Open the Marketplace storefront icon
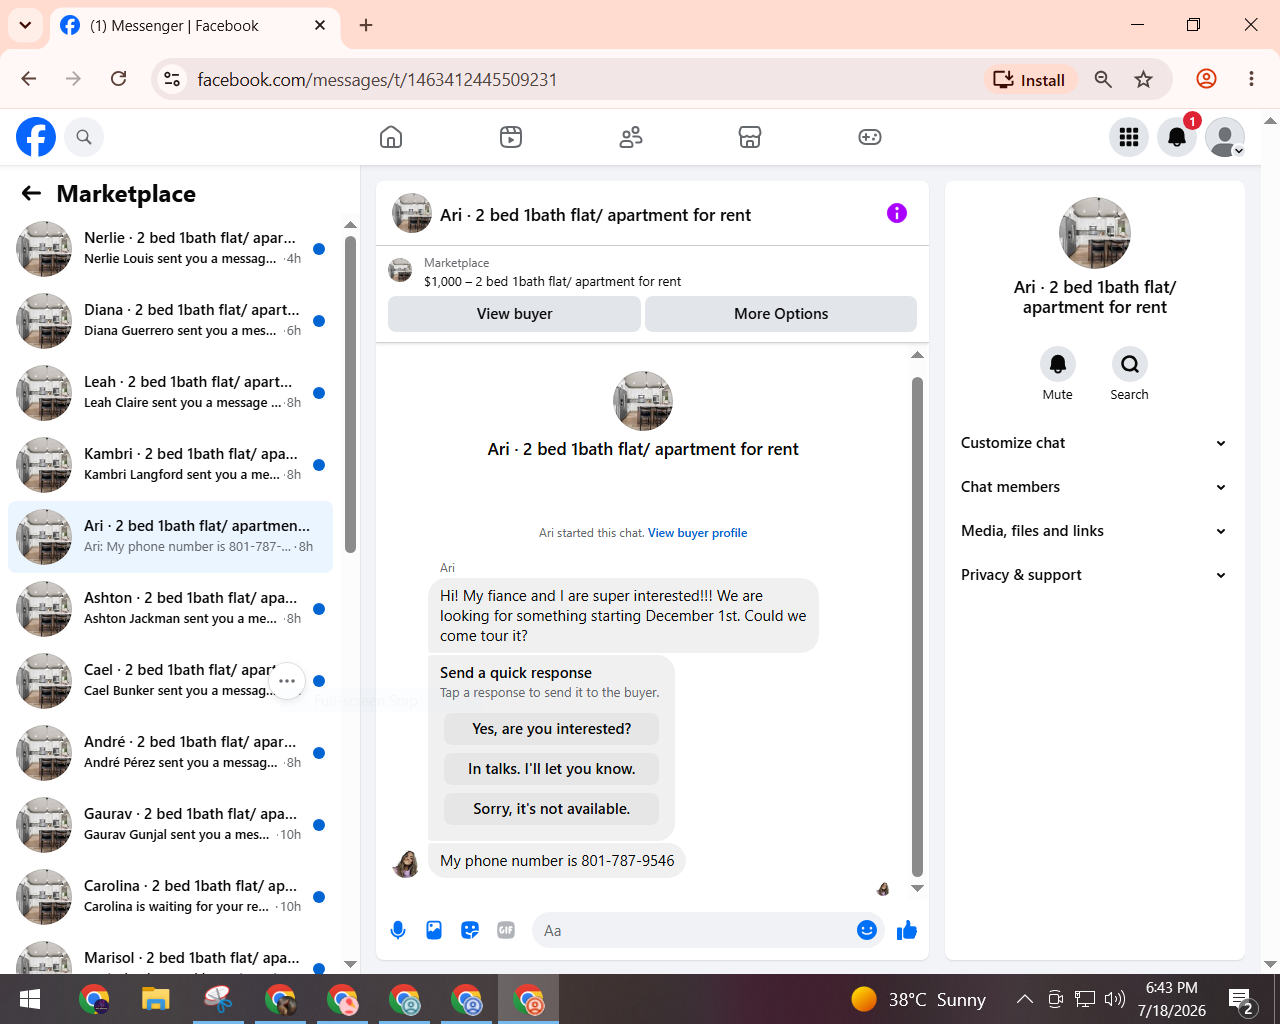This screenshot has height=1024, width=1280. 750,137
